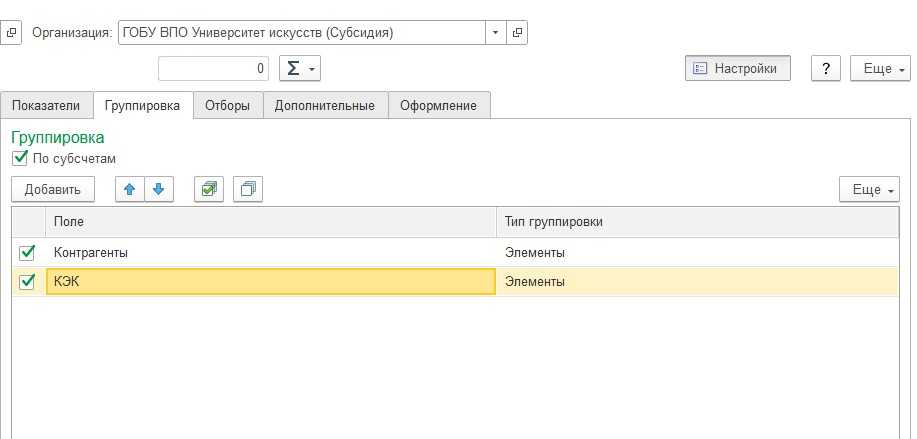Open the top Еще menu near Настройки
The width and height of the screenshot is (917, 439).
point(879,68)
